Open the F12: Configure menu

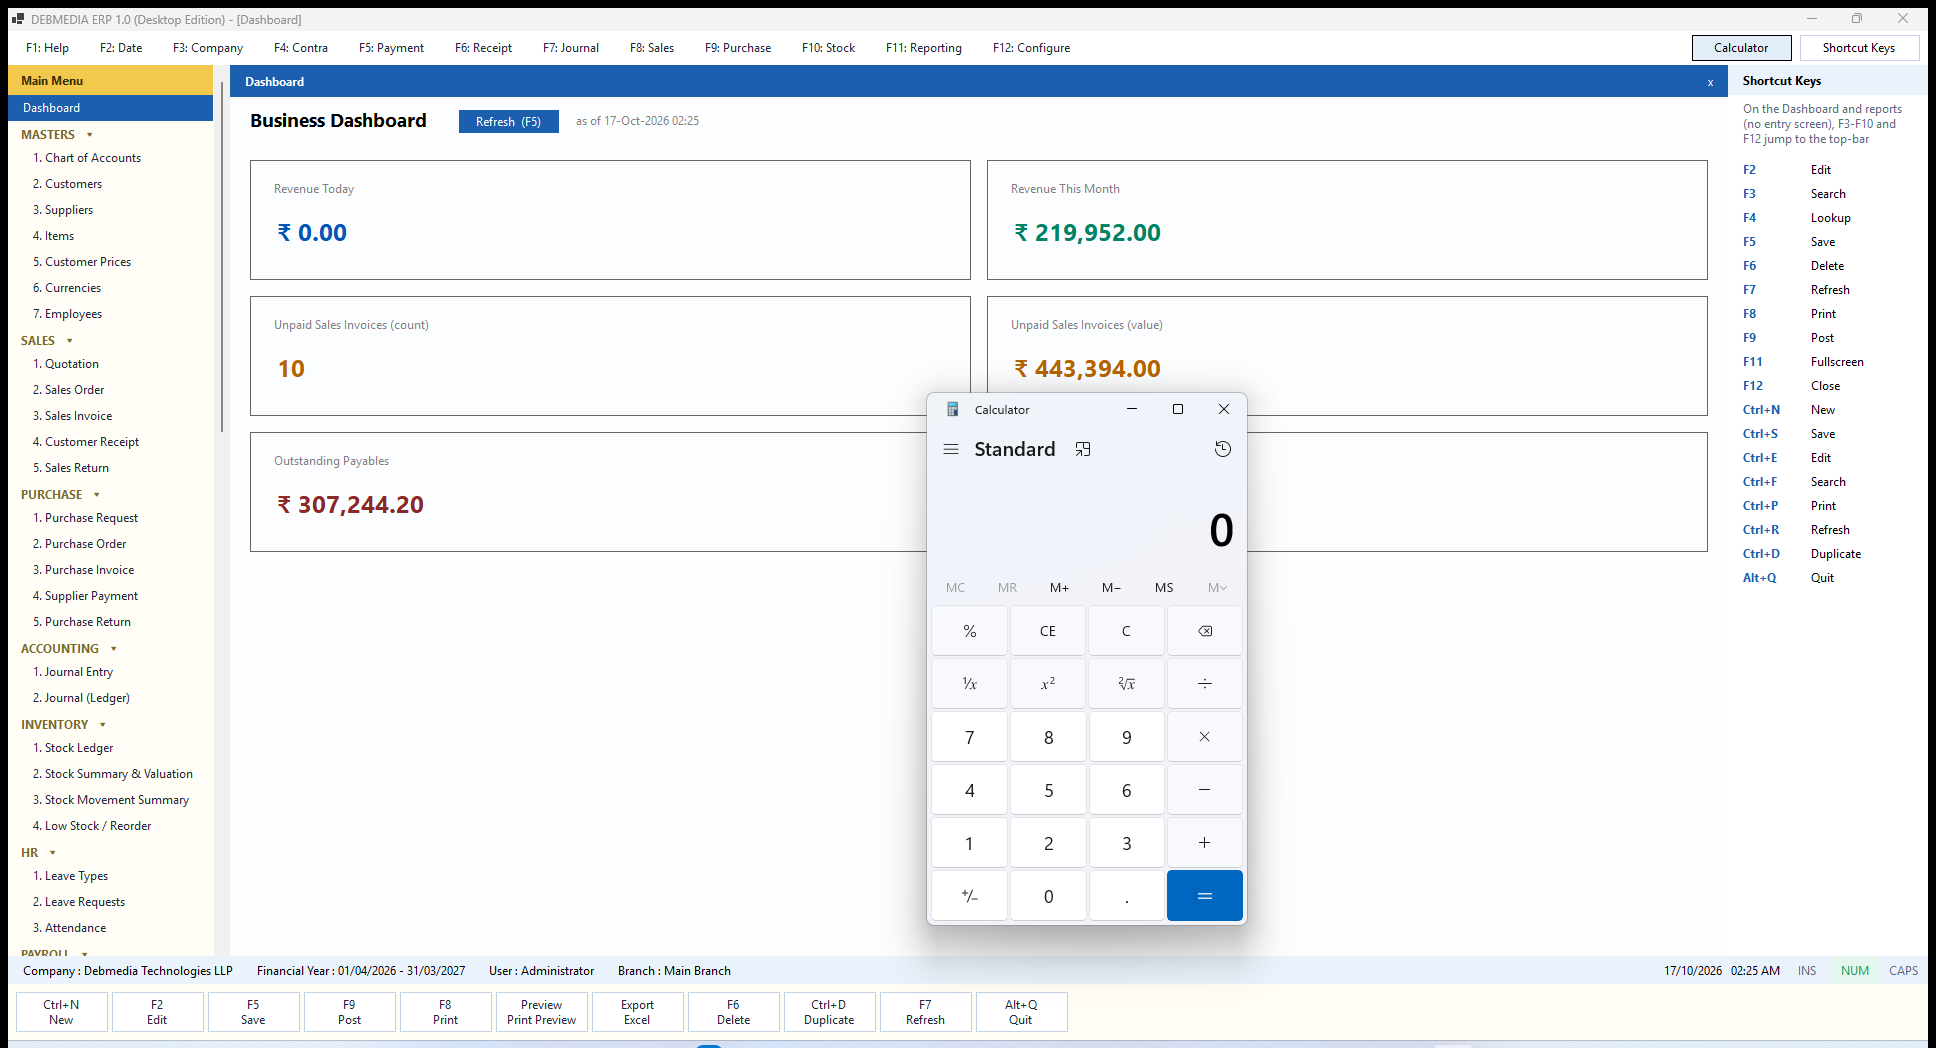tap(1032, 48)
